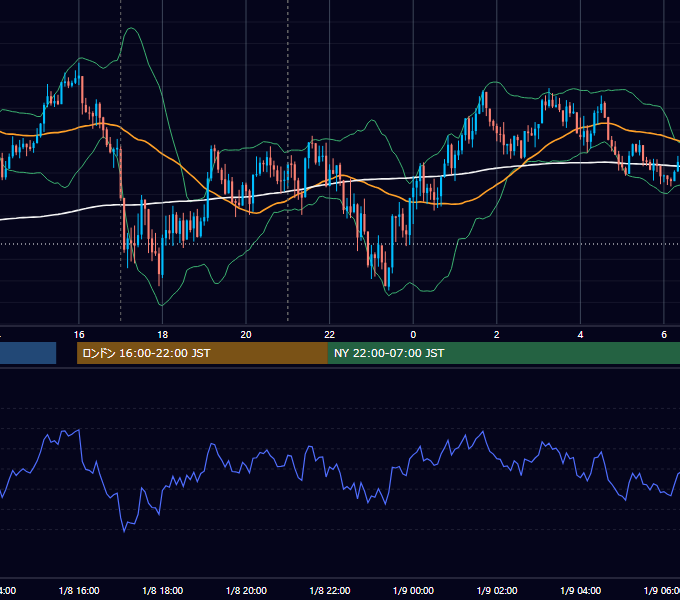Image resolution: width=680 pixels, height=600 pixels.
Task: Click the 4 hour label on upper axis
Action: pos(580,335)
